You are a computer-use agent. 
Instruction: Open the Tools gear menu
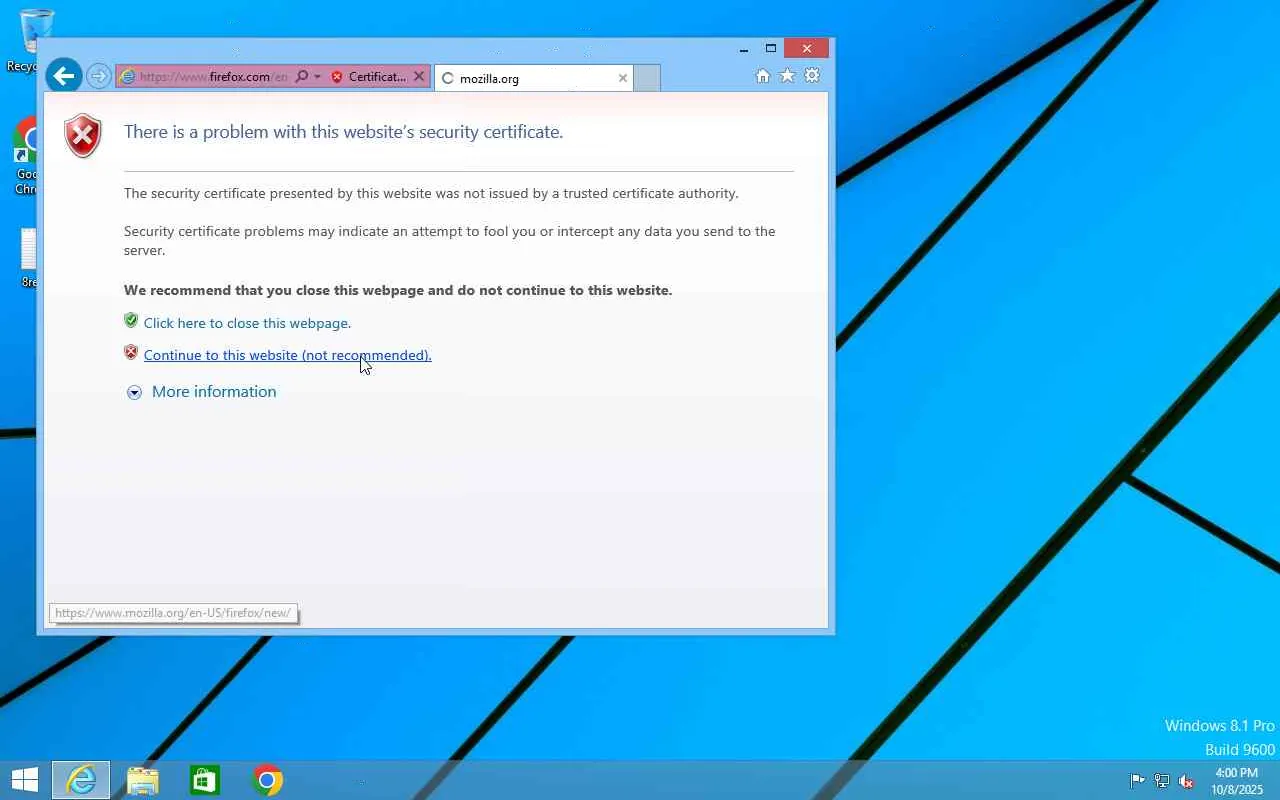[812, 76]
